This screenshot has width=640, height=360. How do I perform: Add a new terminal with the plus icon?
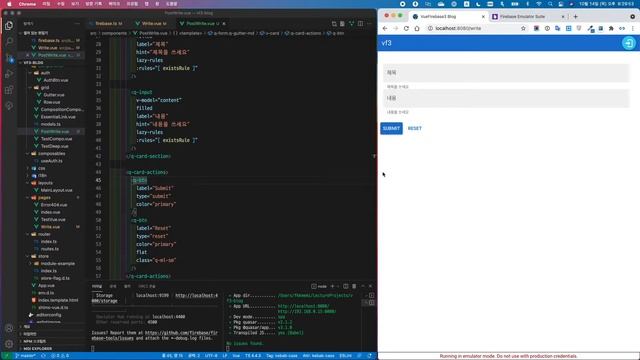pos(332,286)
